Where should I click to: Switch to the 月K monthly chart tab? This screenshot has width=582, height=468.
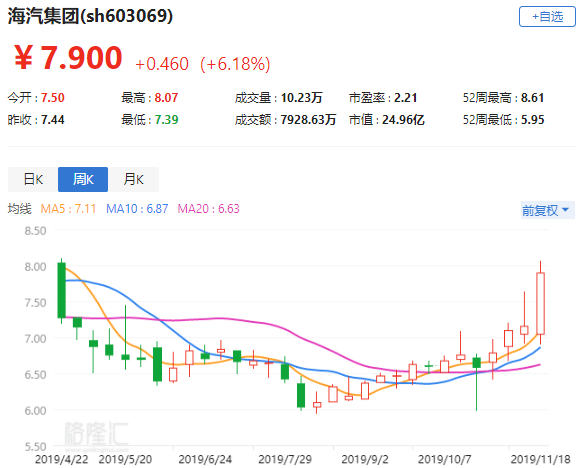click(134, 180)
